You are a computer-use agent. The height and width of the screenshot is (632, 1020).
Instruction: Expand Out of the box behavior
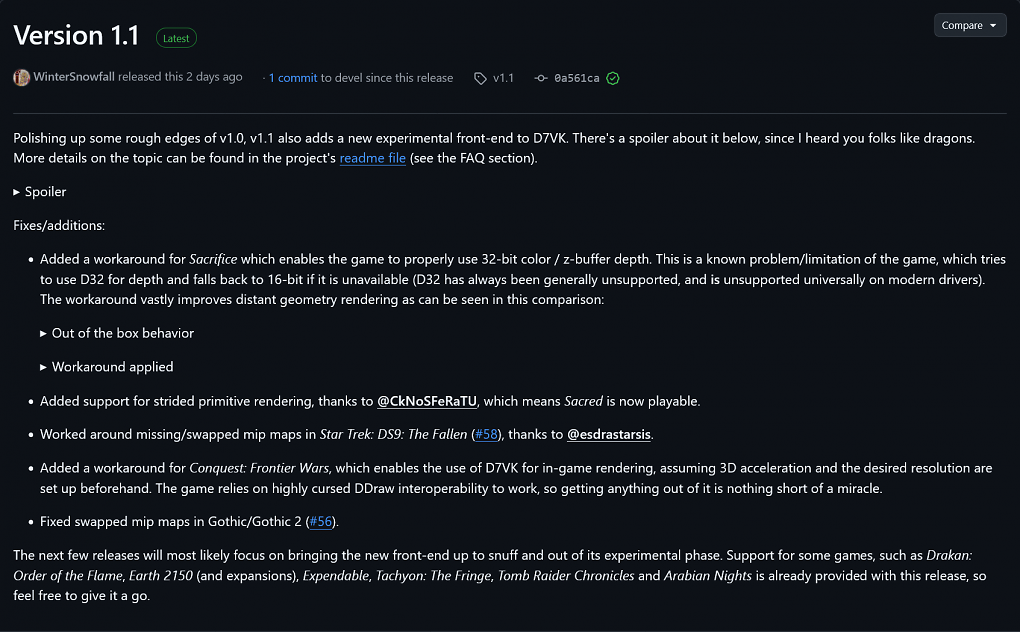click(x=117, y=333)
